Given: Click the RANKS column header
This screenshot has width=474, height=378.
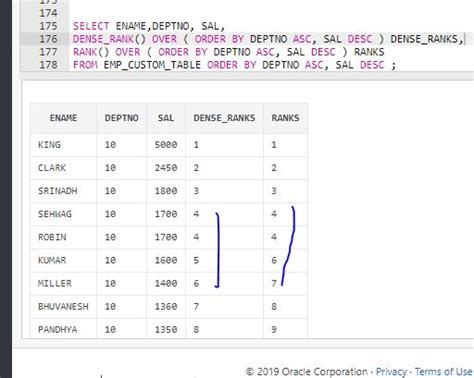Looking at the screenshot, I should pyautogui.click(x=285, y=118).
